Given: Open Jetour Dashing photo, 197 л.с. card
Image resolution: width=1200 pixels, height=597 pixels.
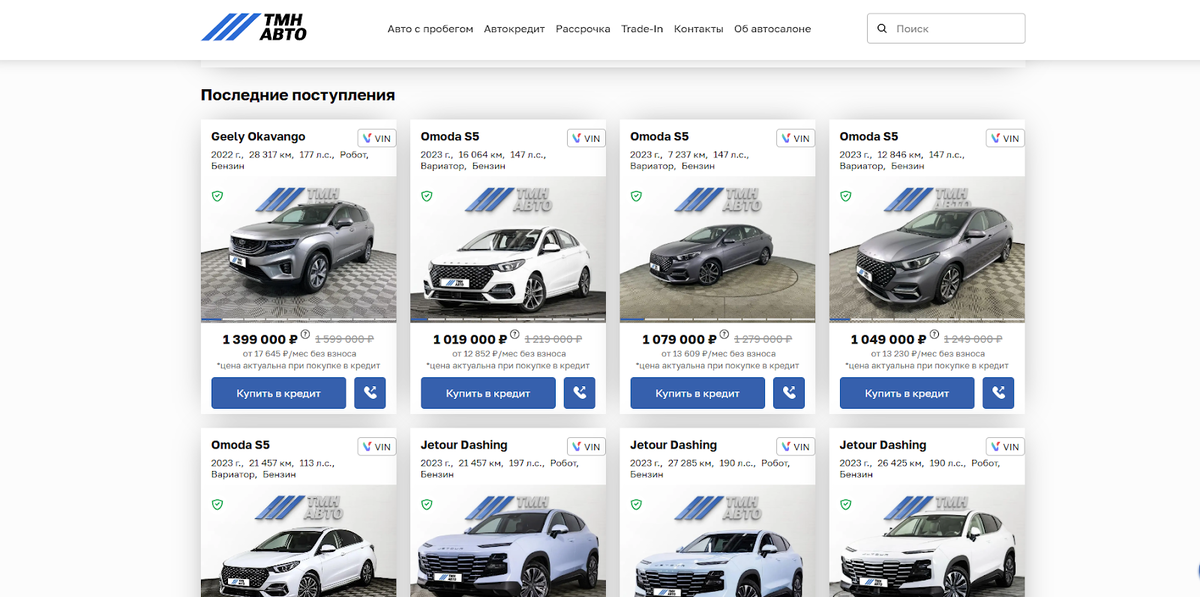Looking at the screenshot, I should coord(508,541).
